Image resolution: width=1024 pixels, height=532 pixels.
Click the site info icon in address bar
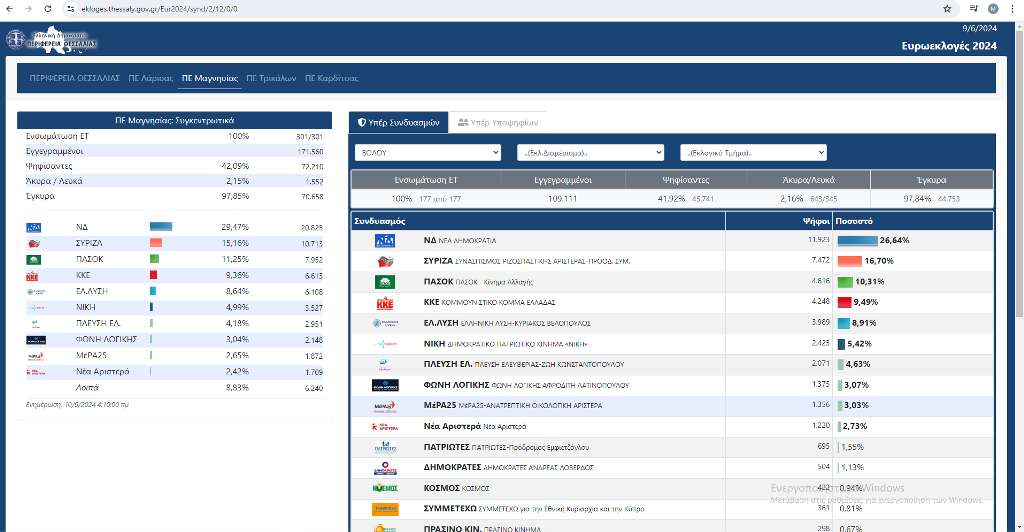pyautogui.click(x=71, y=8)
